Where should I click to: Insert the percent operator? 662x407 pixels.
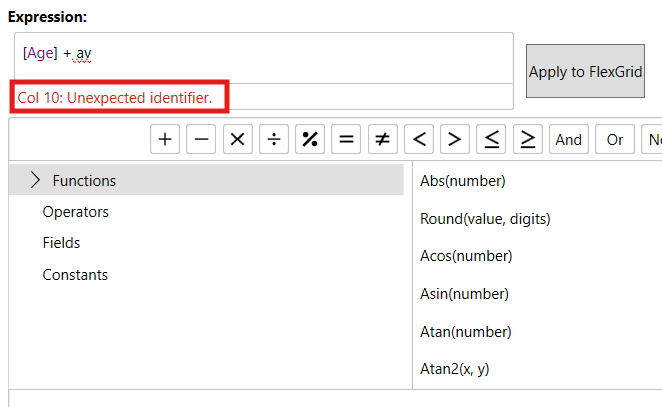[310, 140]
